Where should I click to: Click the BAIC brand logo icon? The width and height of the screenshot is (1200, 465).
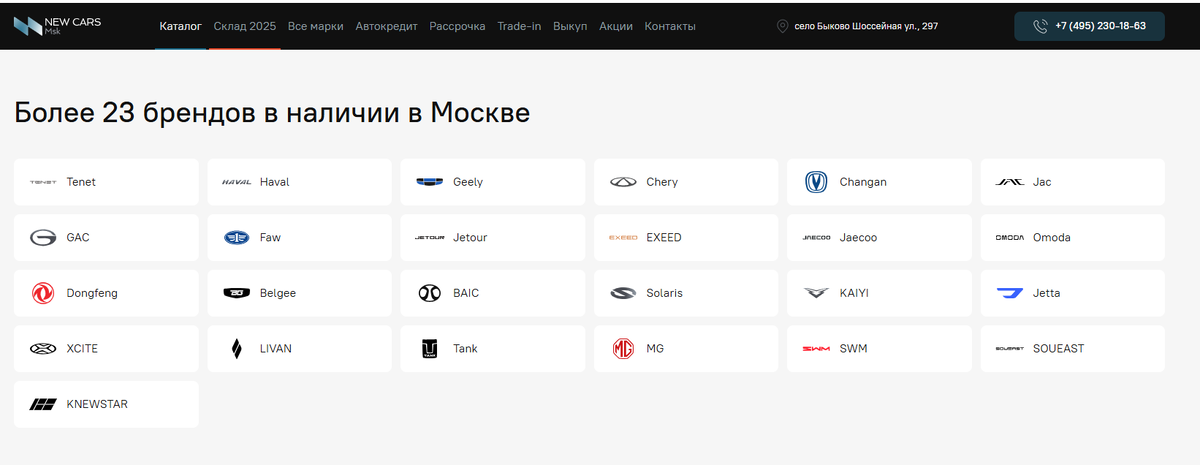tap(429, 293)
